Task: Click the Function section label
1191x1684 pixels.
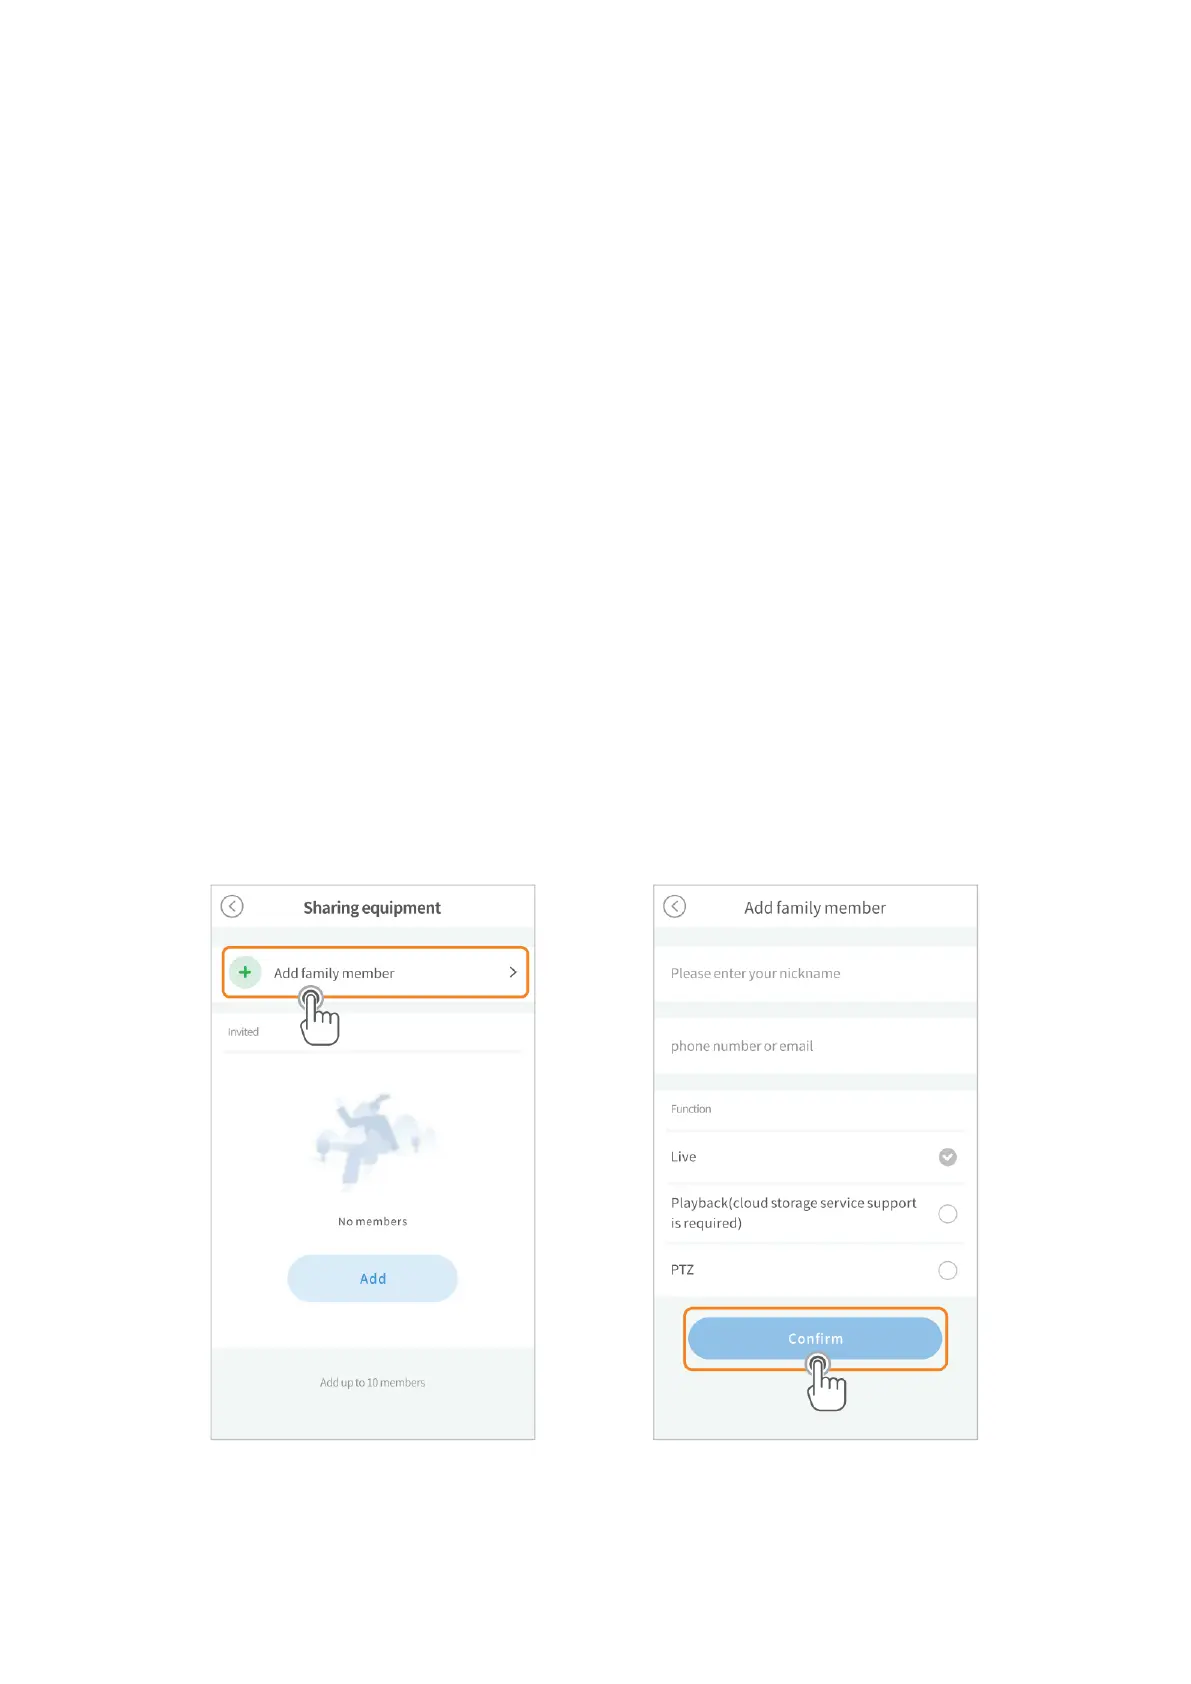Action: [x=691, y=1109]
